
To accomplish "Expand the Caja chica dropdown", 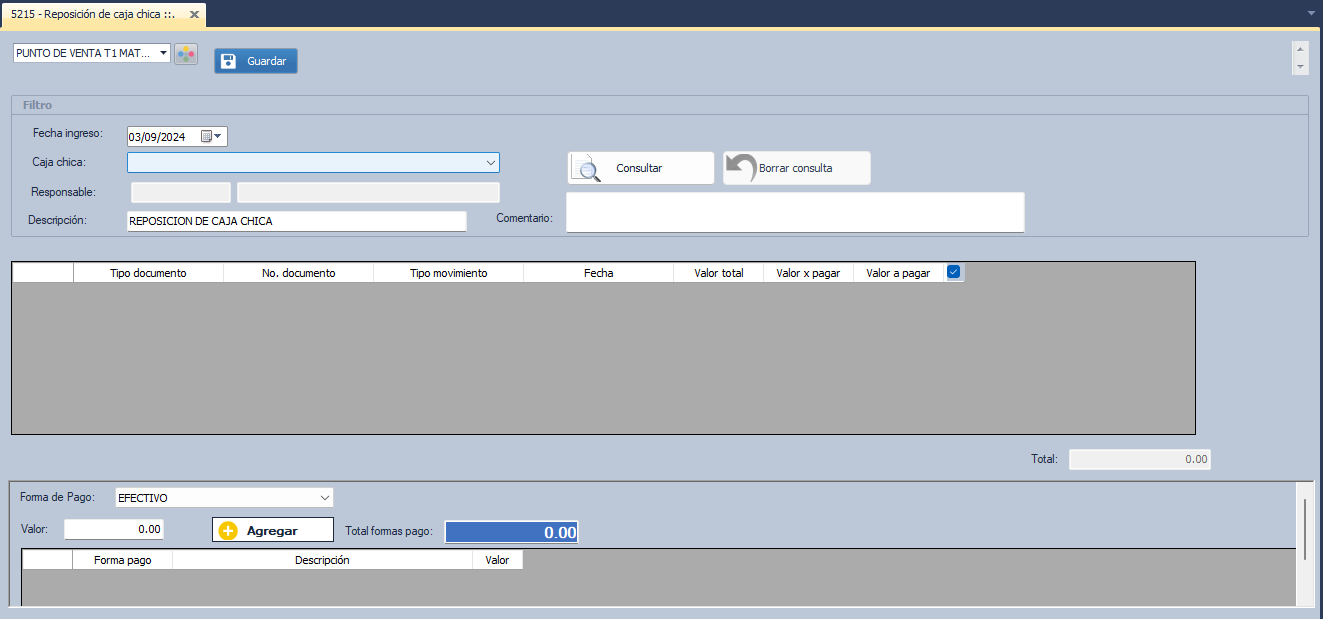I will coord(490,162).
